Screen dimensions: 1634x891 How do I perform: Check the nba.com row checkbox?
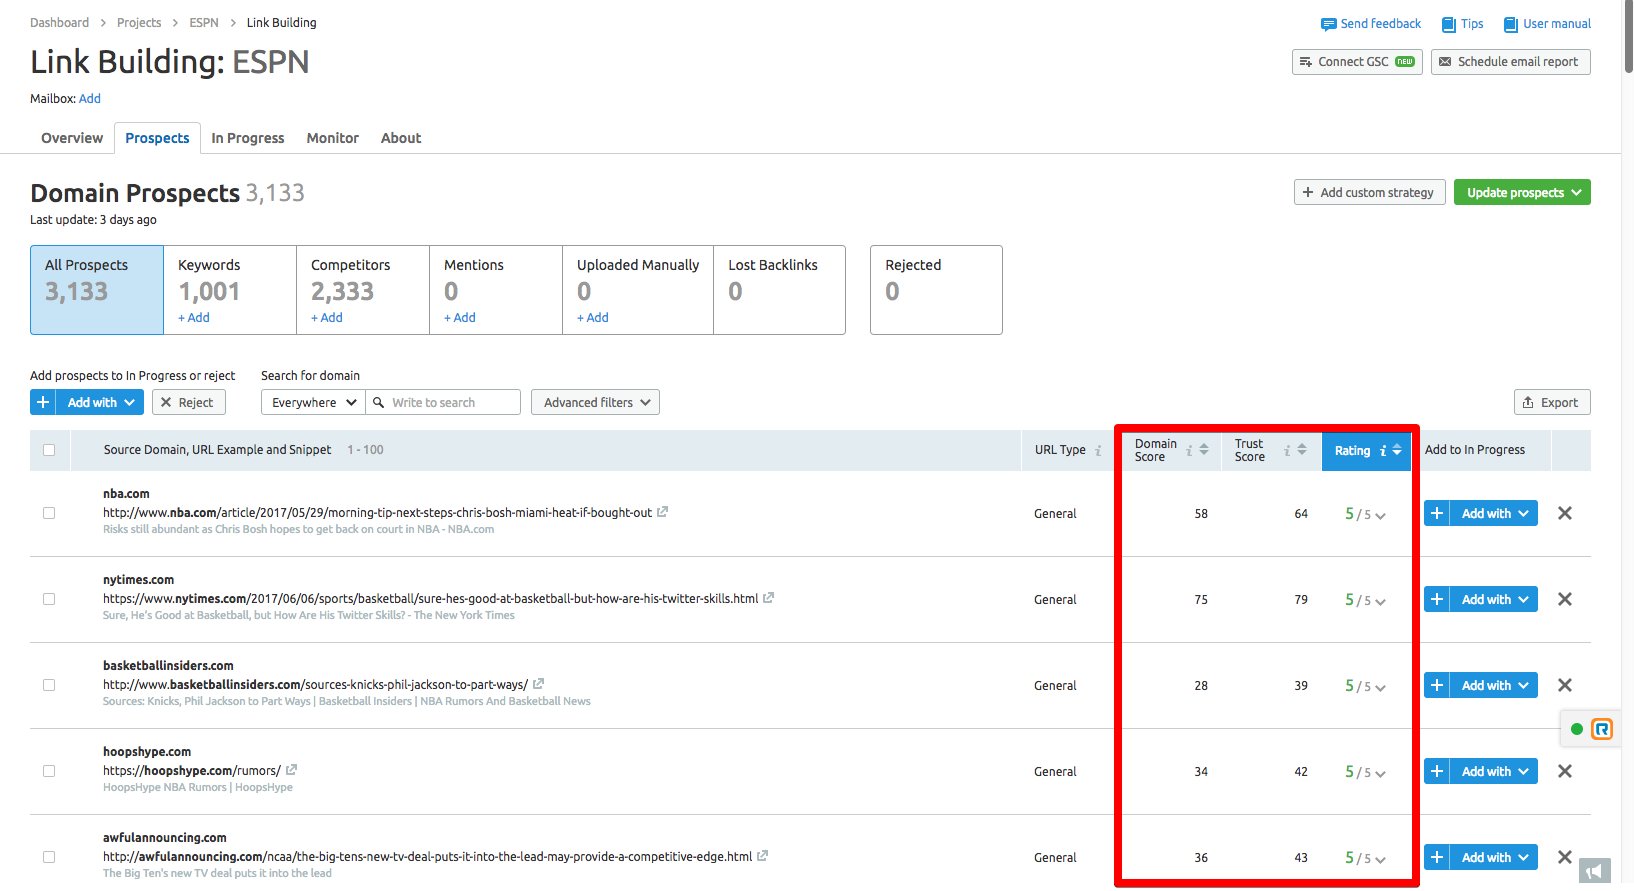click(x=49, y=513)
